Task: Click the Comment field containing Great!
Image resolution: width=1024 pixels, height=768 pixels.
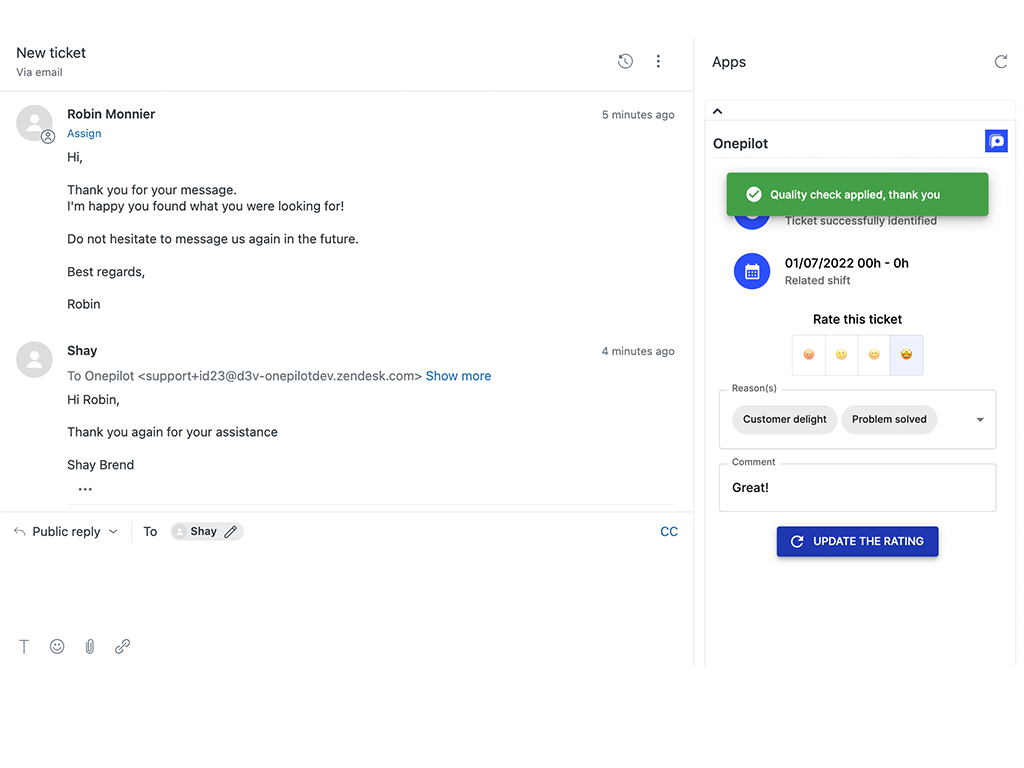Action: tap(857, 488)
